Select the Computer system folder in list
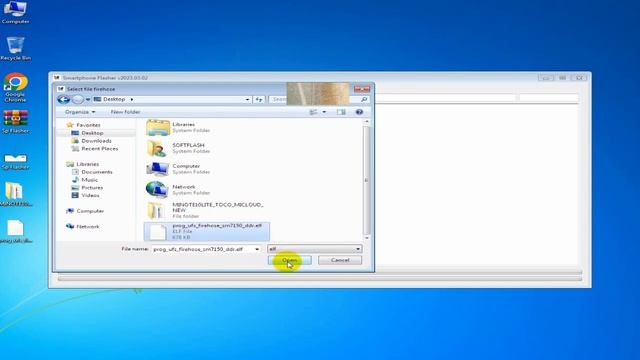The image size is (640, 360). tap(207, 169)
